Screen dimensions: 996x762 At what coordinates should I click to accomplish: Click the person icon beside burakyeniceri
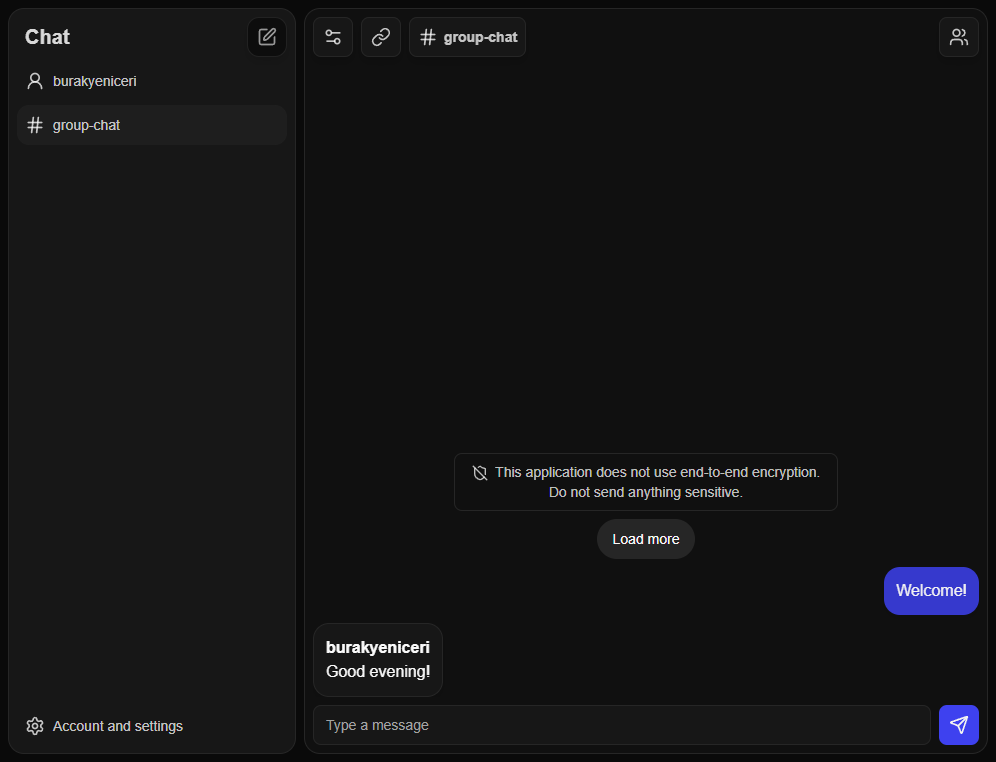(x=35, y=81)
